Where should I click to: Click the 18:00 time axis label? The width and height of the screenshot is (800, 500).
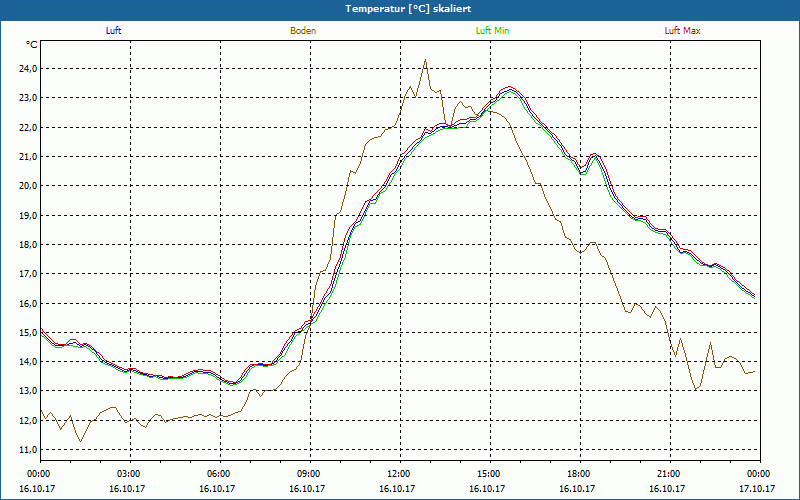pyautogui.click(x=580, y=474)
